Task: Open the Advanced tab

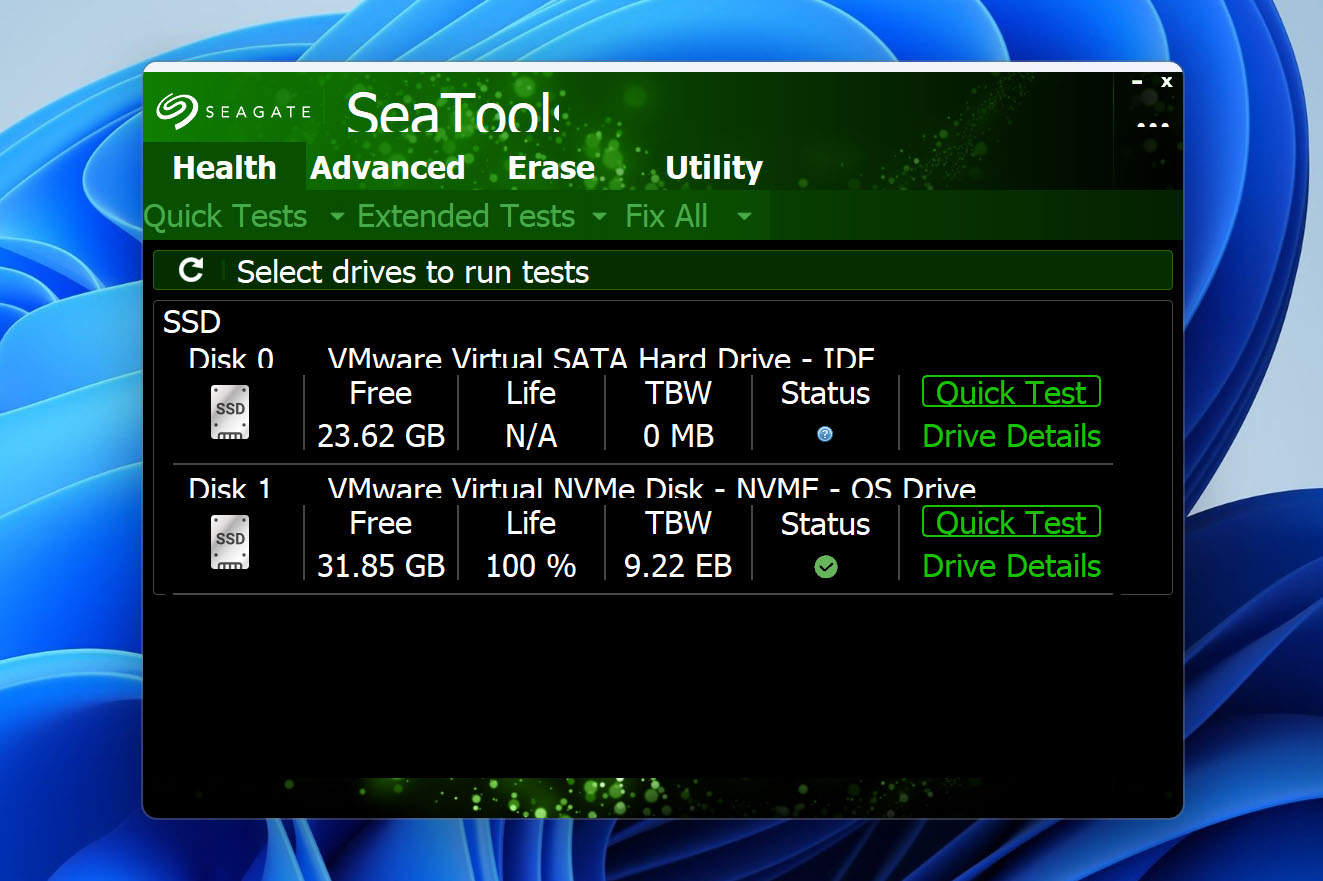Action: point(387,168)
